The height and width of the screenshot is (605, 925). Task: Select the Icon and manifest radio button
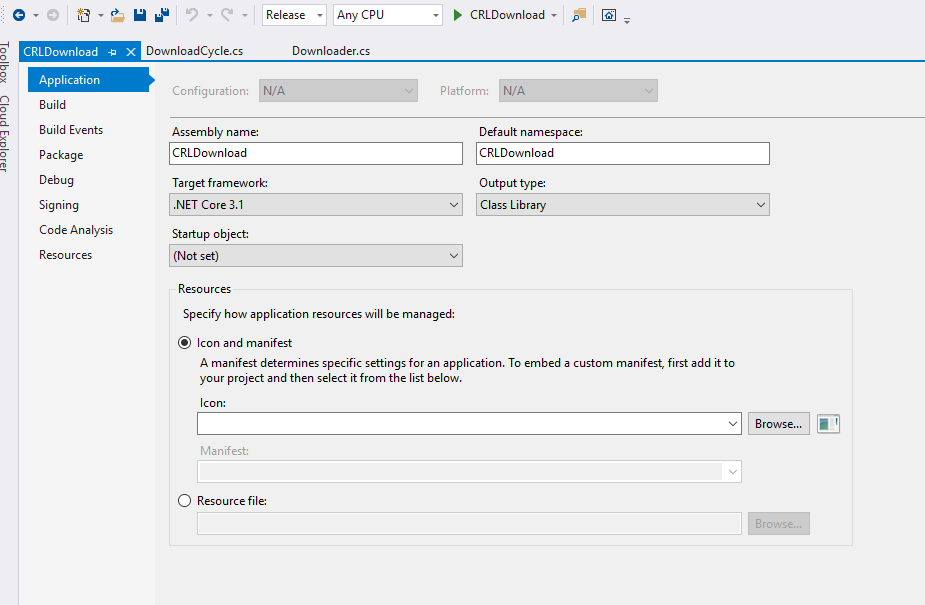pyautogui.click(x=185, y=343)
